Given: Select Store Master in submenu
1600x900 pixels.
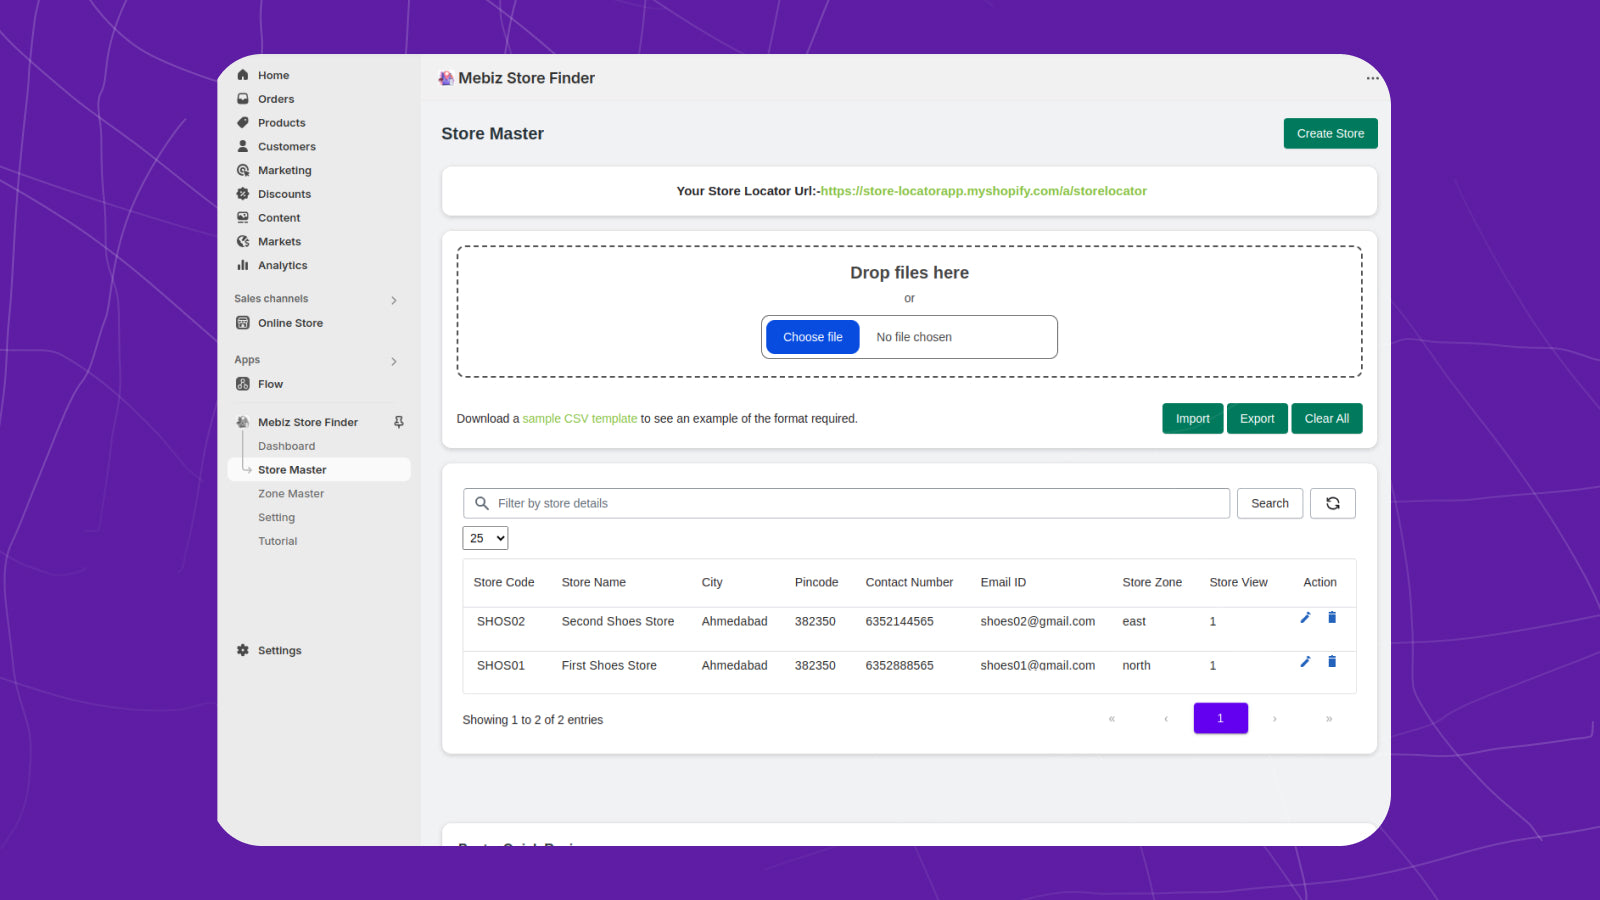Looking at the screenshot, I should tap(319, 470).
